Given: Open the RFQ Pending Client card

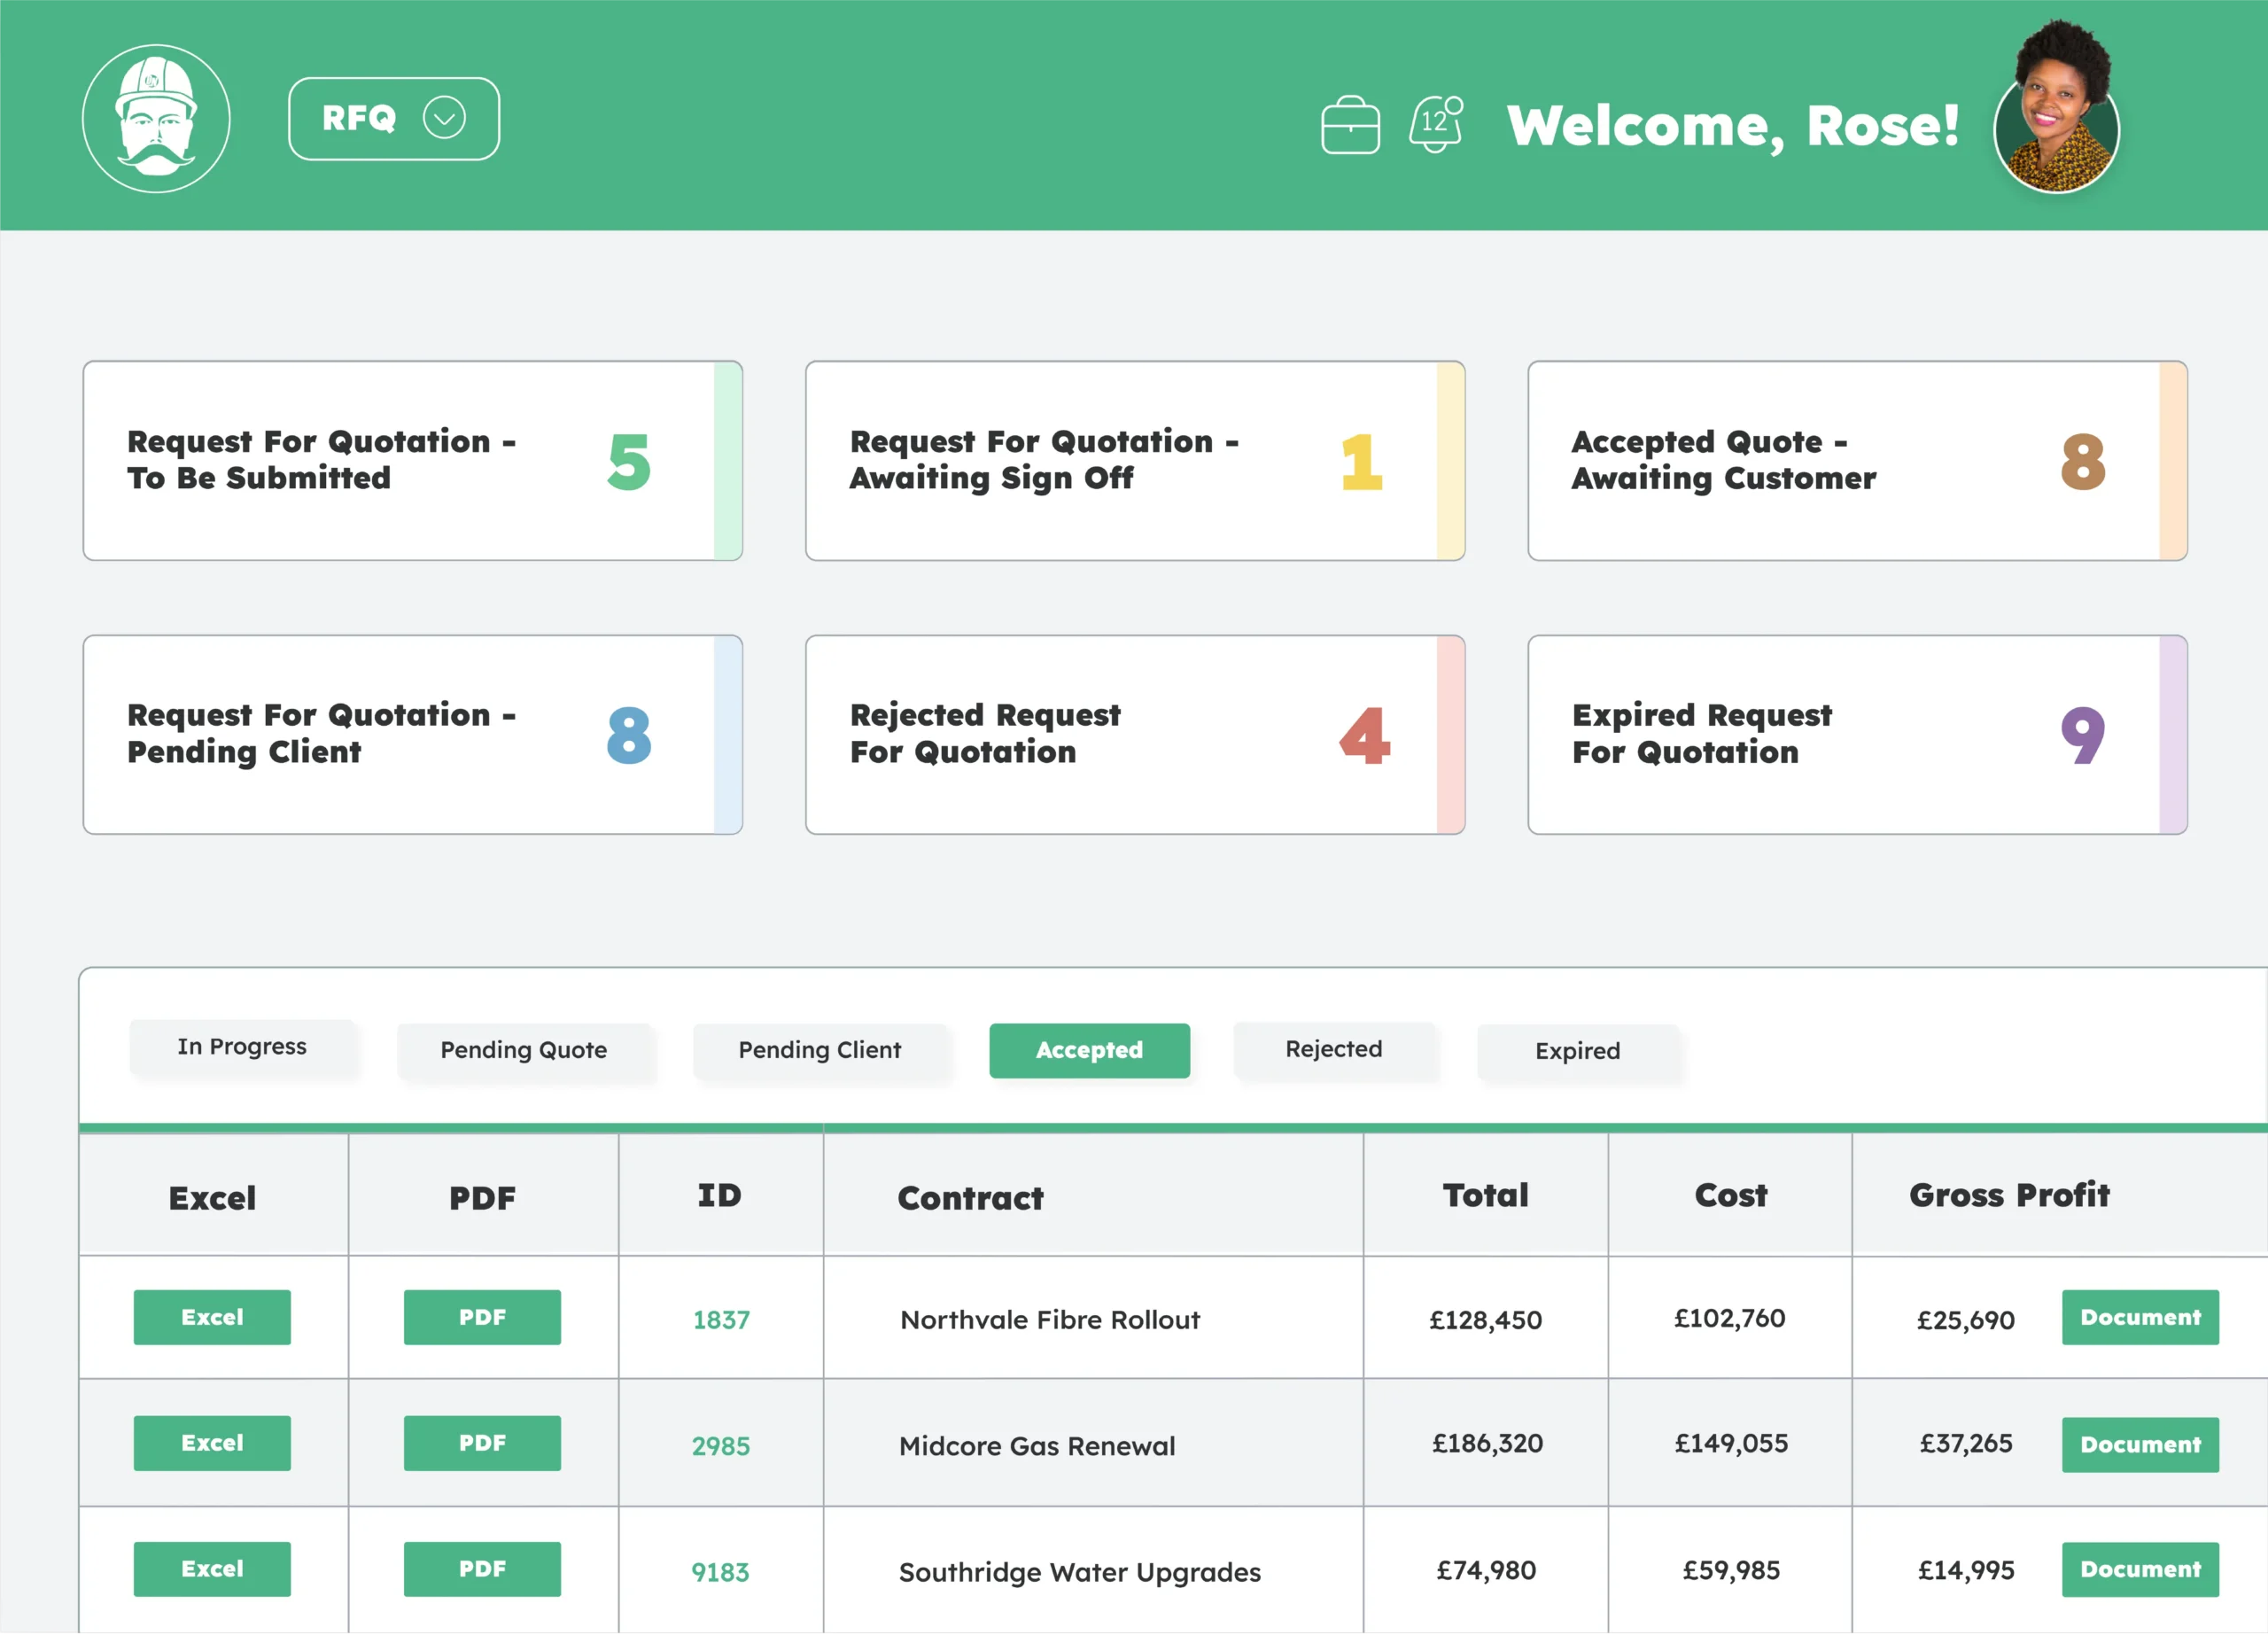Looking at the screenshot, I should tap(413, 735).
